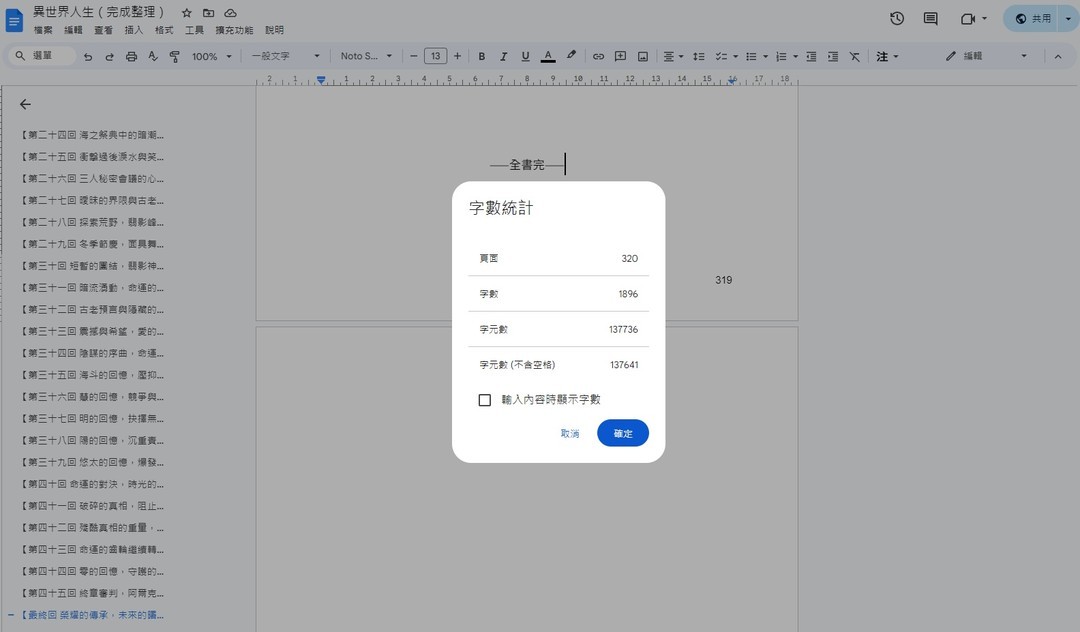This screenshot has height=632, width=1080.
Task: Close the outline with the back arrow
Action: tap(25, 105)
